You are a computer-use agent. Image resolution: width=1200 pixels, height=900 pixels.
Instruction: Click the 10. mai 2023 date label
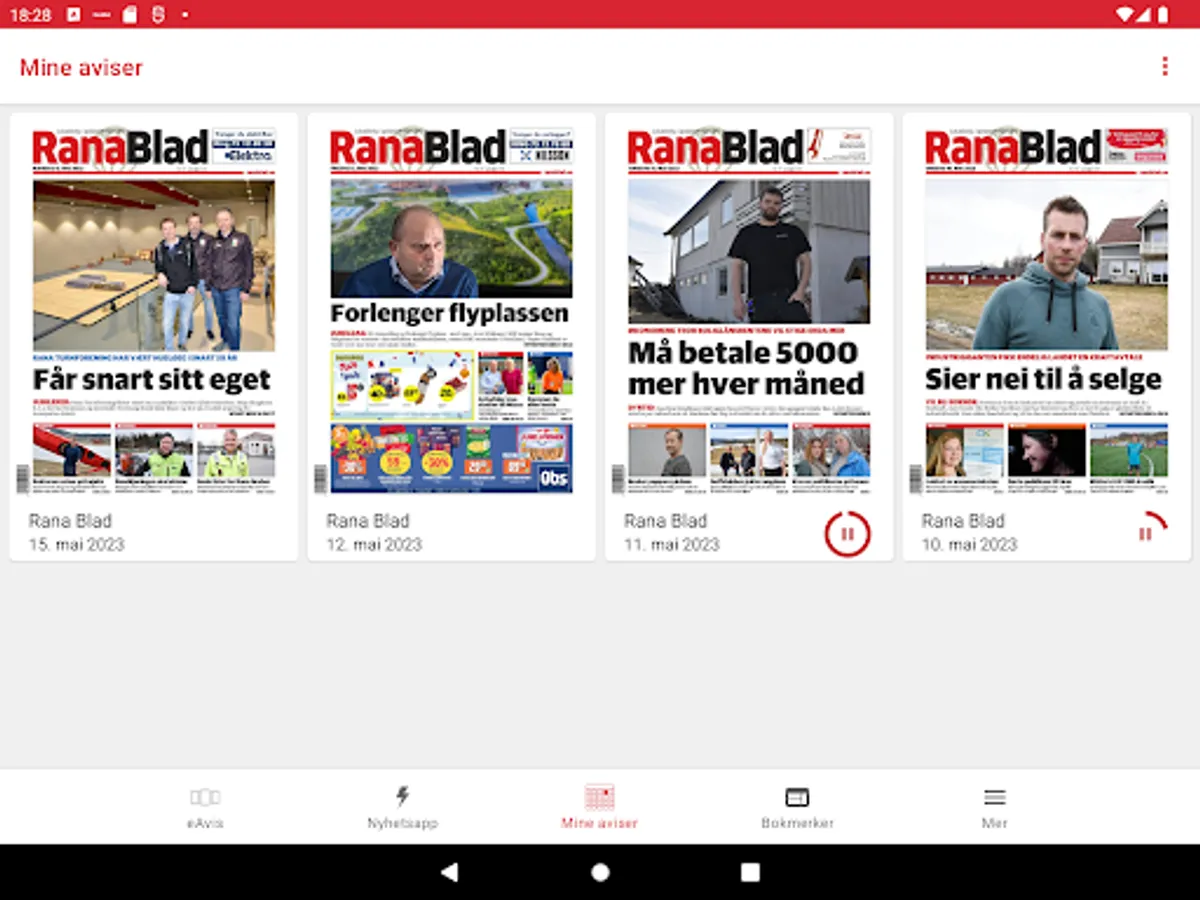[970, 545]
